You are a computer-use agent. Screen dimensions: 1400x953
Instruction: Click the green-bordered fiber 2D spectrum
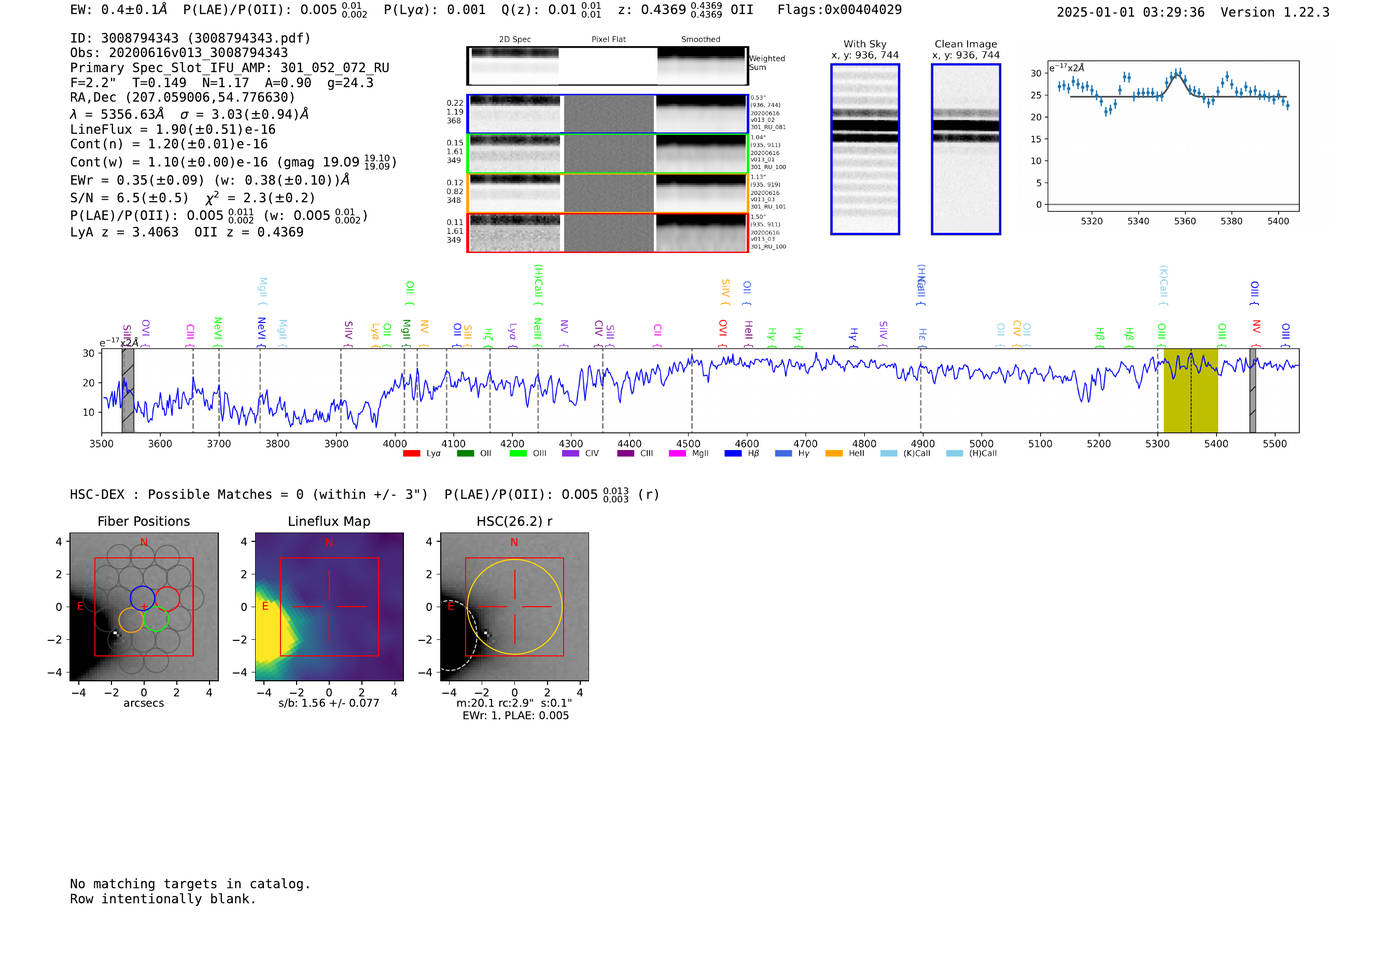tap(607, 154)
